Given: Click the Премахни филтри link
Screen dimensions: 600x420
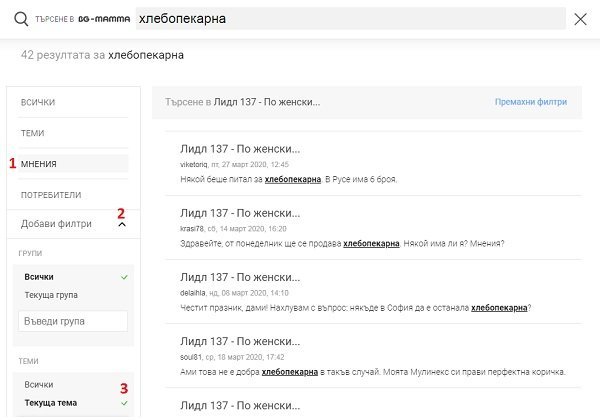Looking at the screenshot, I should pyautogui.click(x=531, y=102).
